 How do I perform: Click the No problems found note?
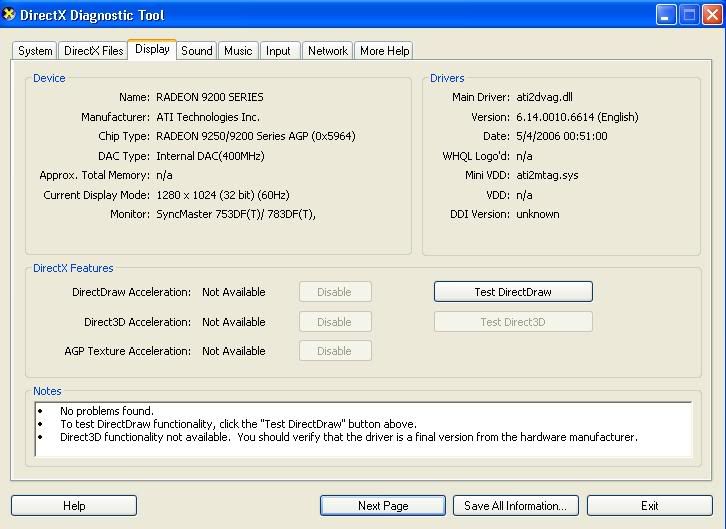(106, 411)
